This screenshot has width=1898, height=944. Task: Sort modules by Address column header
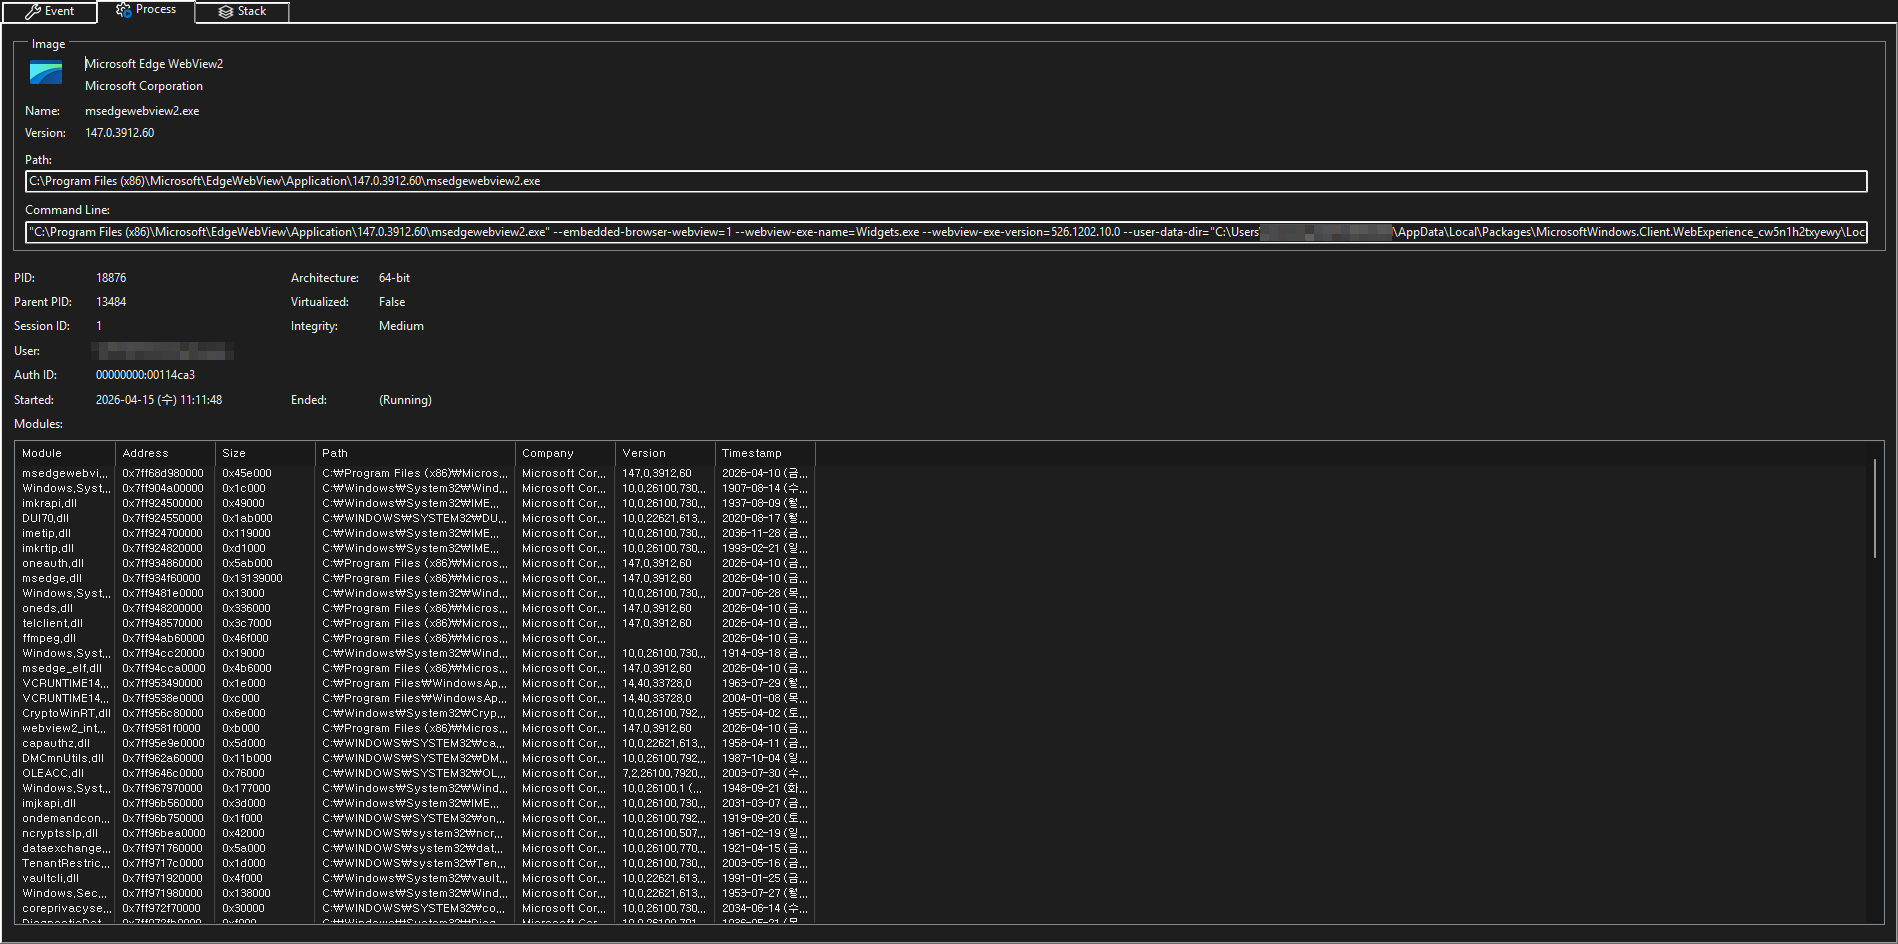coord(165,453)
